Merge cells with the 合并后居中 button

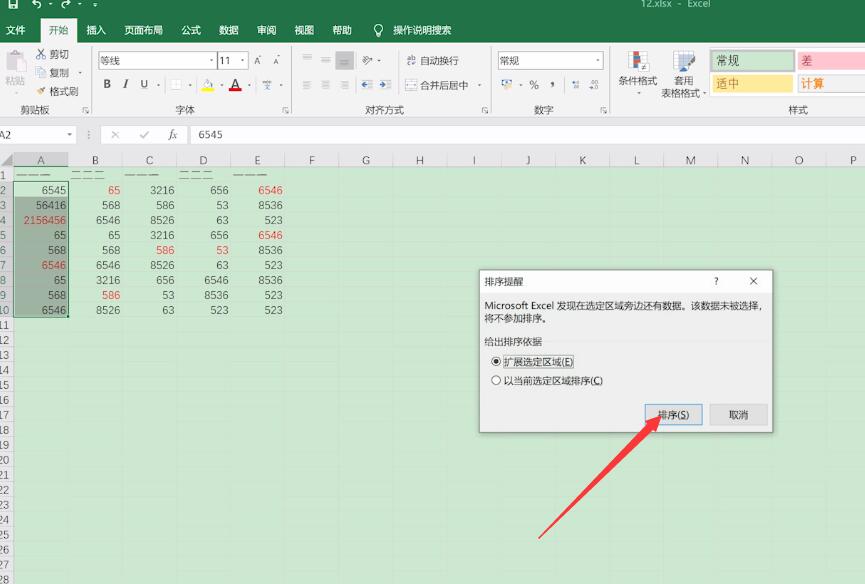pos(438,85)
